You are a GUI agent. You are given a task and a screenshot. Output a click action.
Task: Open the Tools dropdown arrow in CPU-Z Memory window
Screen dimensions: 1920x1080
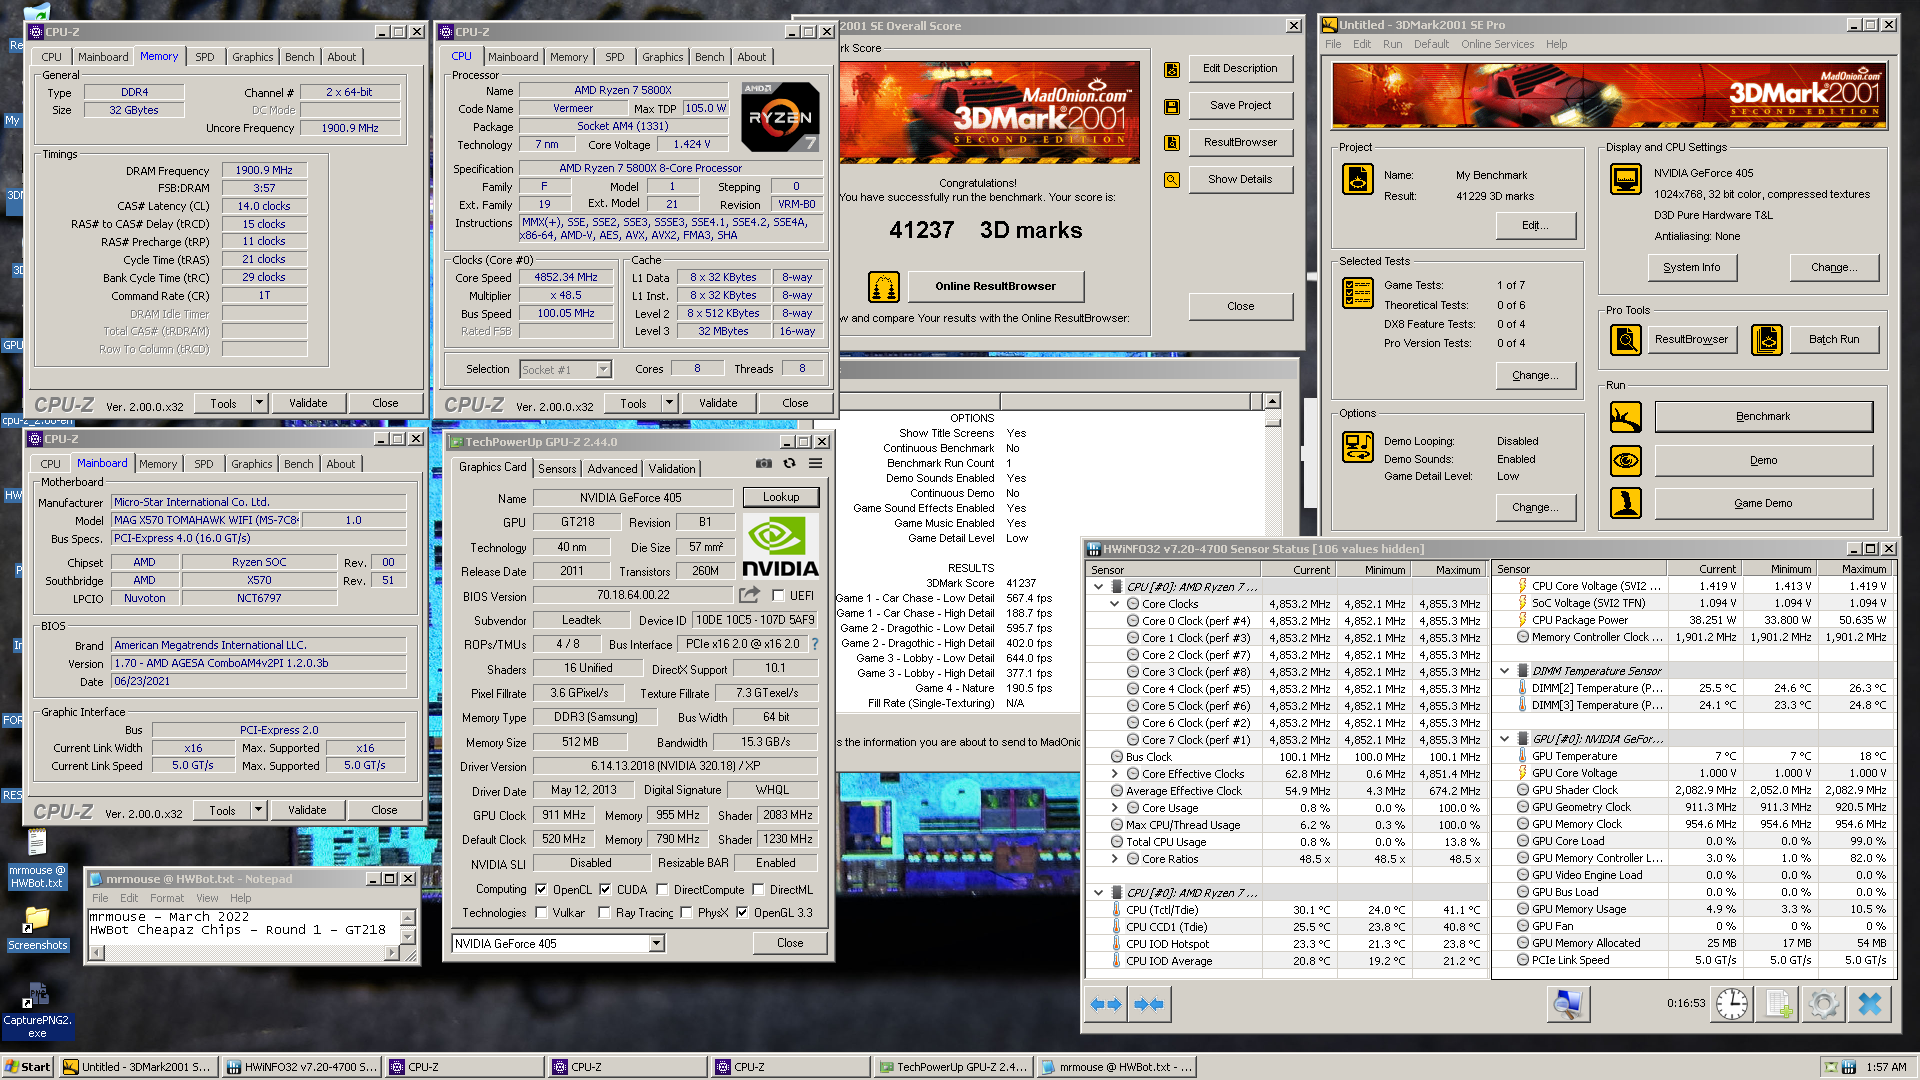tap(259, 403)
